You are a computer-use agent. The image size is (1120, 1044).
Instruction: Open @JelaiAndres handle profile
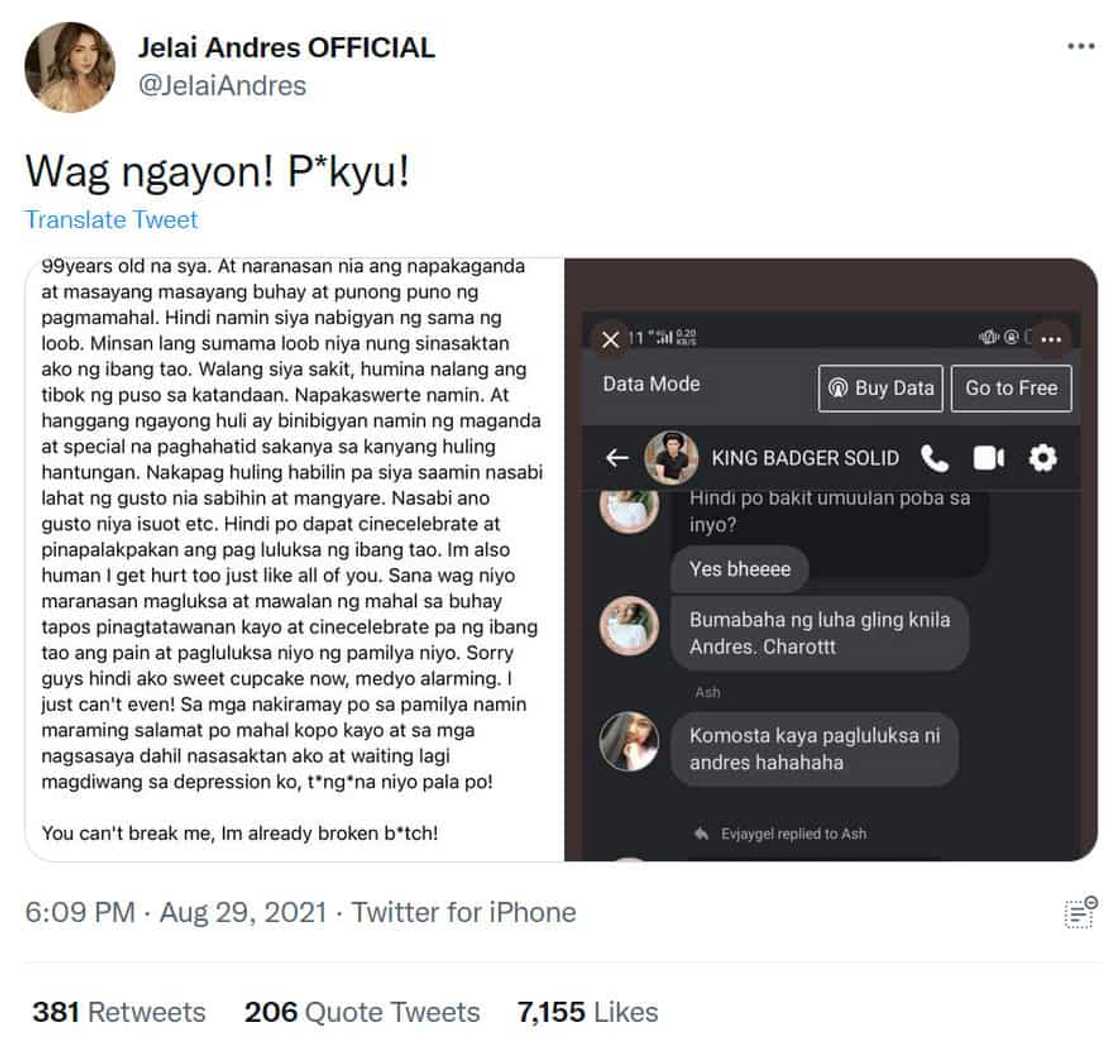tap(221, 86)
